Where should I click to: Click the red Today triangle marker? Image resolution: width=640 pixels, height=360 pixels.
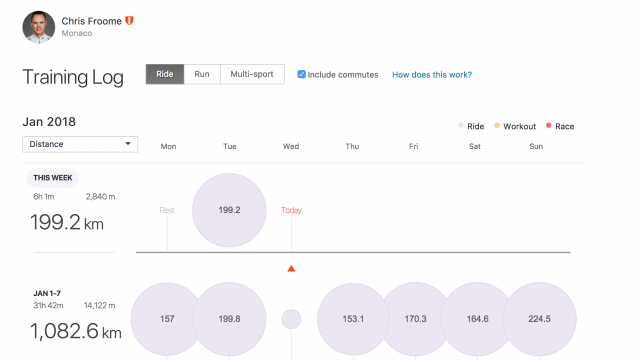tap(291, 268)
